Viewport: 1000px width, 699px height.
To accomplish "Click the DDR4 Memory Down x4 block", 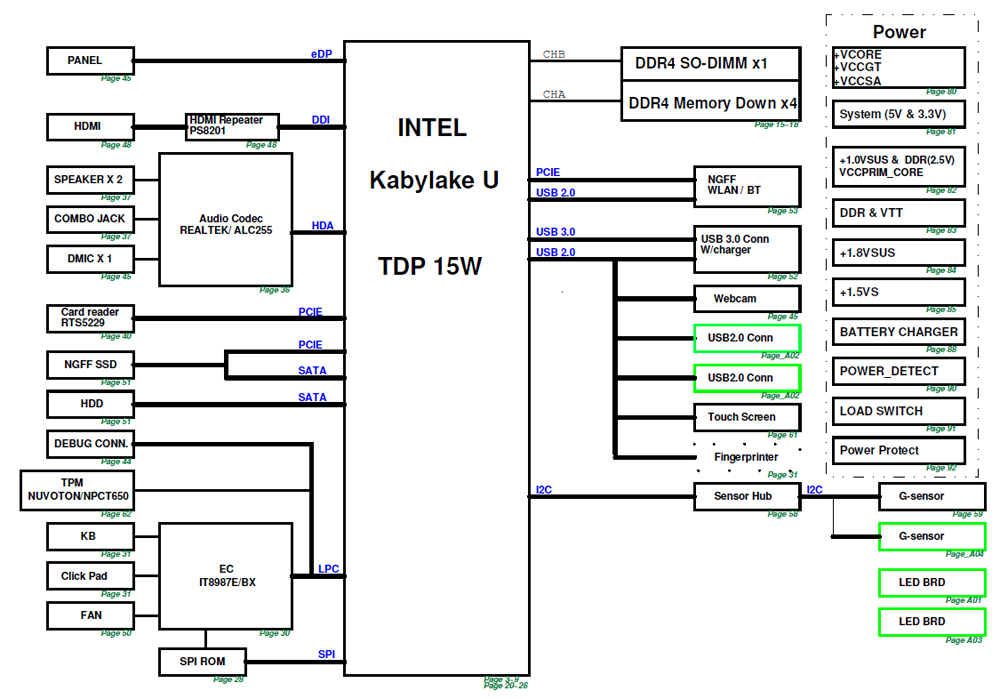I will click(710, 101).
